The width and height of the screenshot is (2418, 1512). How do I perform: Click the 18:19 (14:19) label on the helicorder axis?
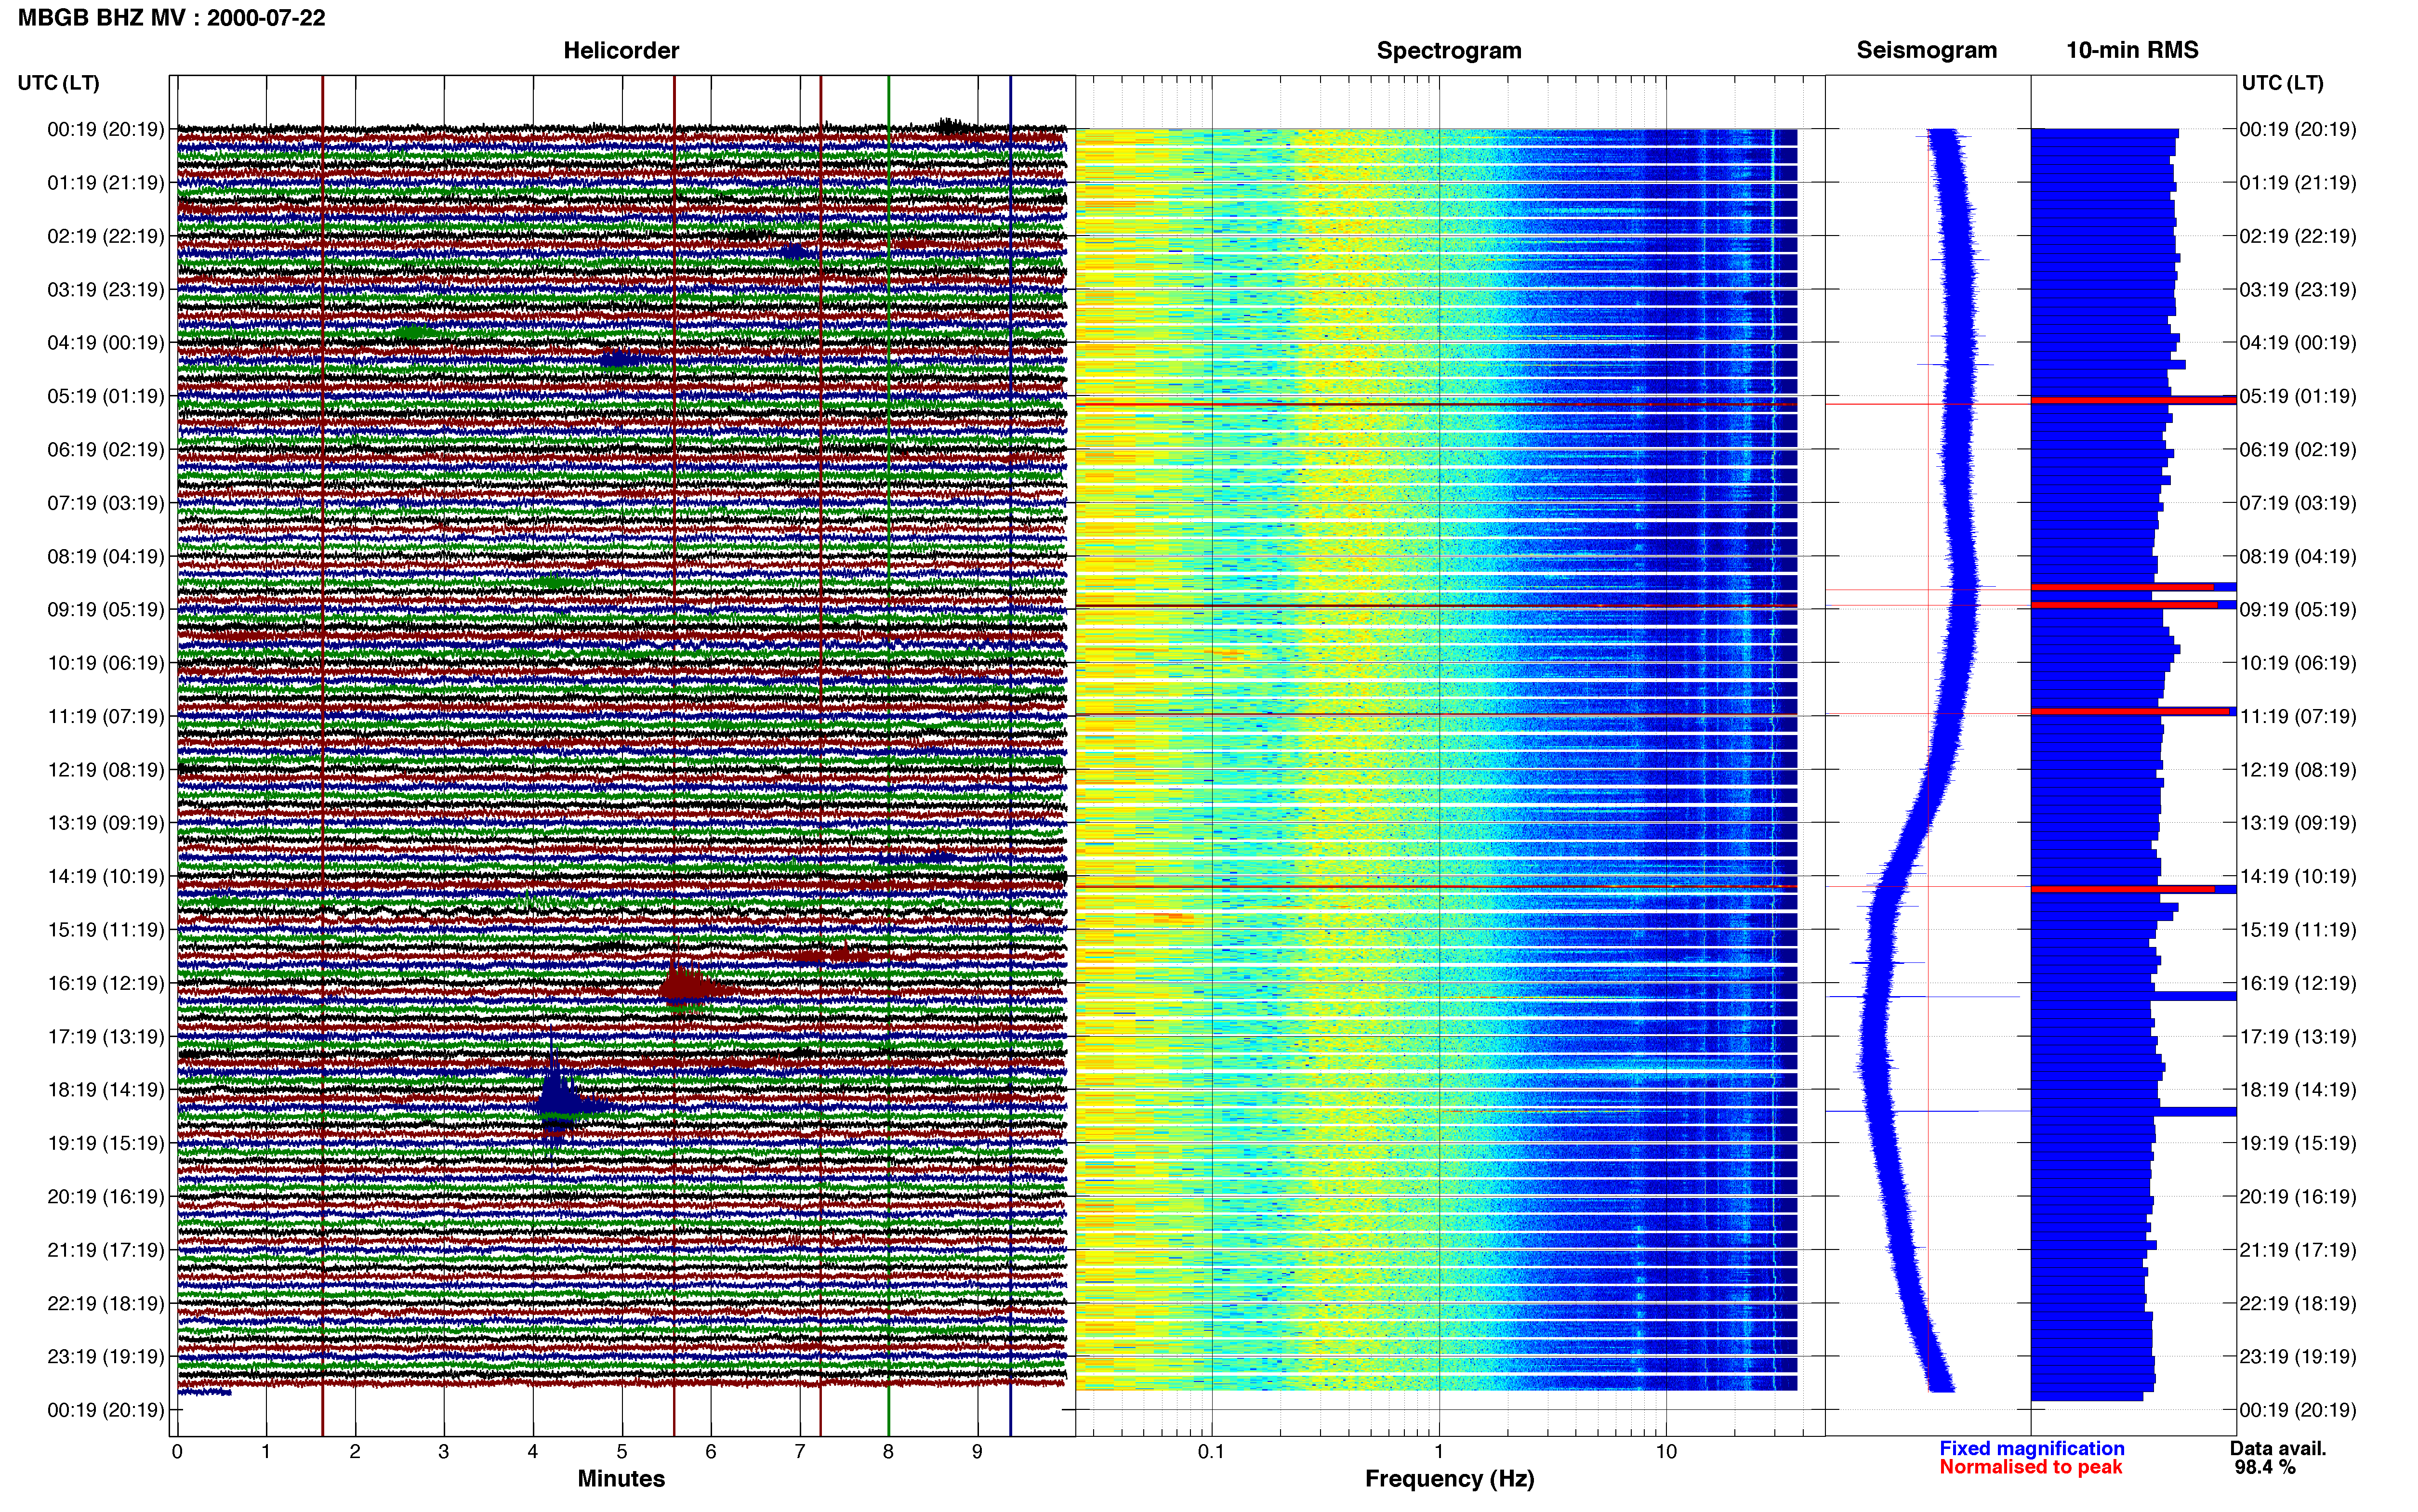click(x=106, y=1090)
